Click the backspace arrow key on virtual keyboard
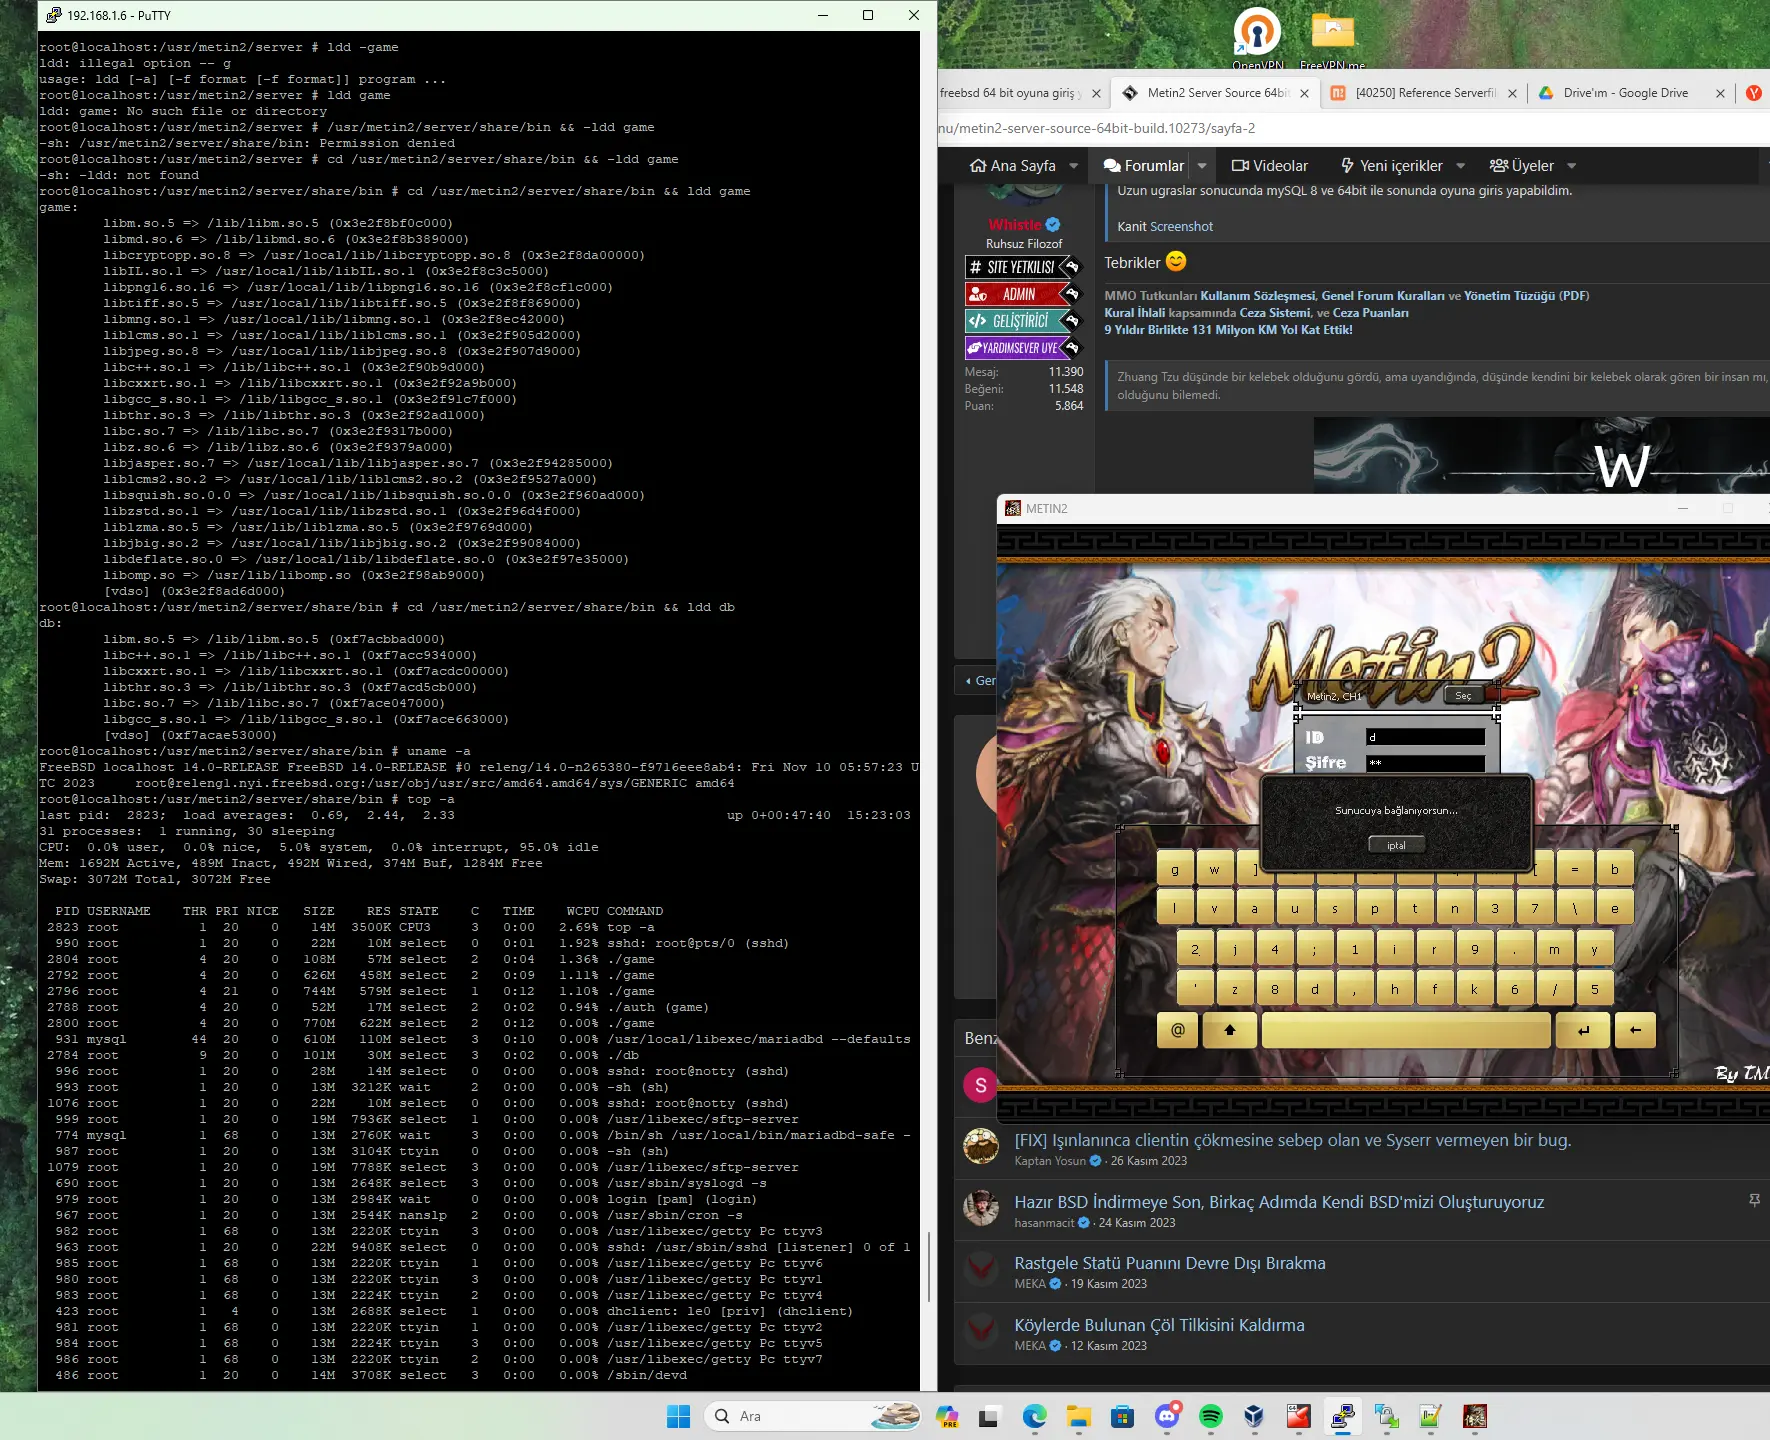The width and height of the screenshot is (1770, 1440). [x=1635, y=1030]
